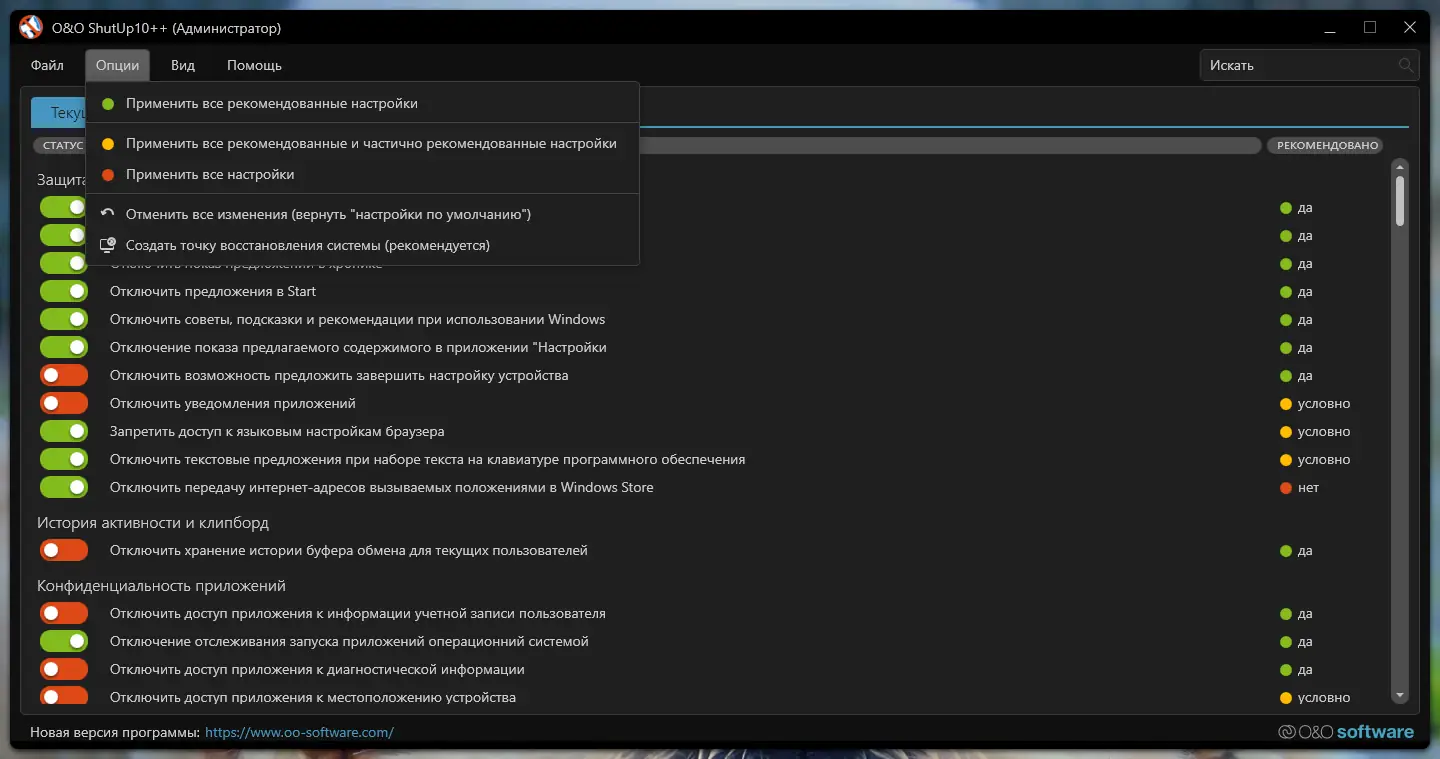Switch off текстовые предложения при наборе toggle
1440x759 pixels.
[64, 460]
